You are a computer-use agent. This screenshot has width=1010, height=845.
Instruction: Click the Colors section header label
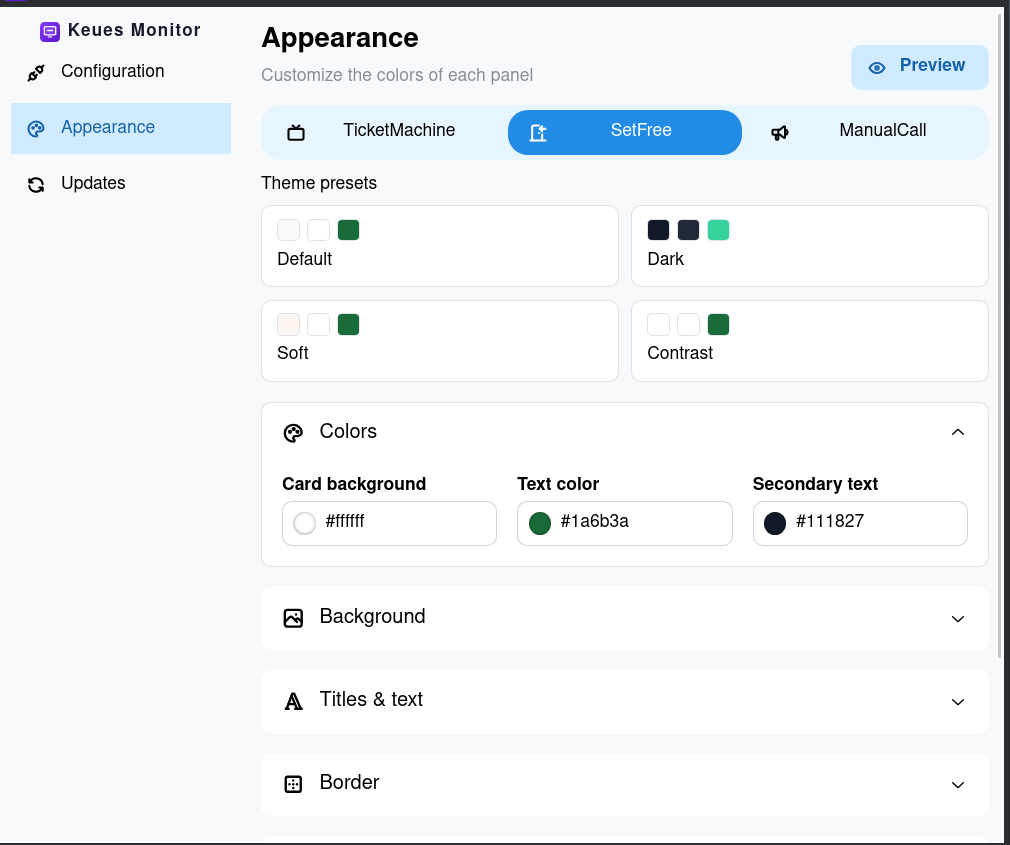coord(348,431)
